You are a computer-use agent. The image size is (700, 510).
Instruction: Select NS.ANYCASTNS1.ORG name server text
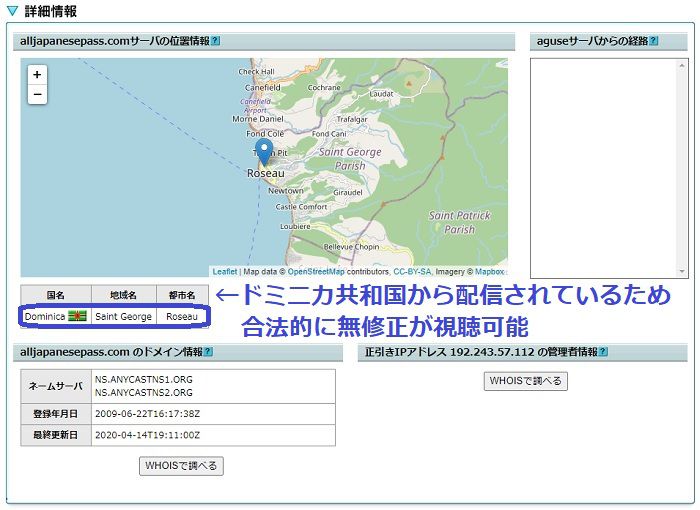[144, 380]
